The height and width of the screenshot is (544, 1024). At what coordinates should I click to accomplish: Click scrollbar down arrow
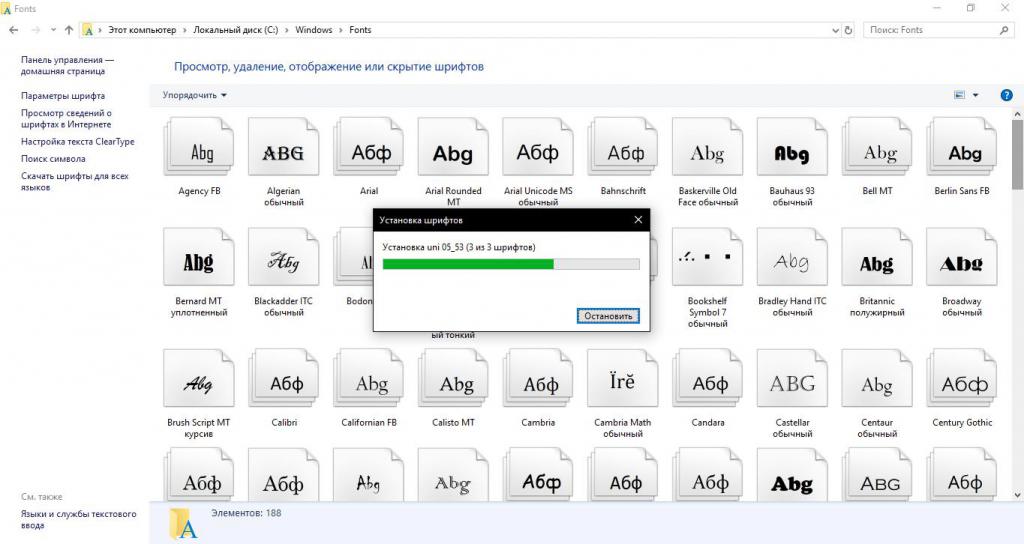point(1017,496)
